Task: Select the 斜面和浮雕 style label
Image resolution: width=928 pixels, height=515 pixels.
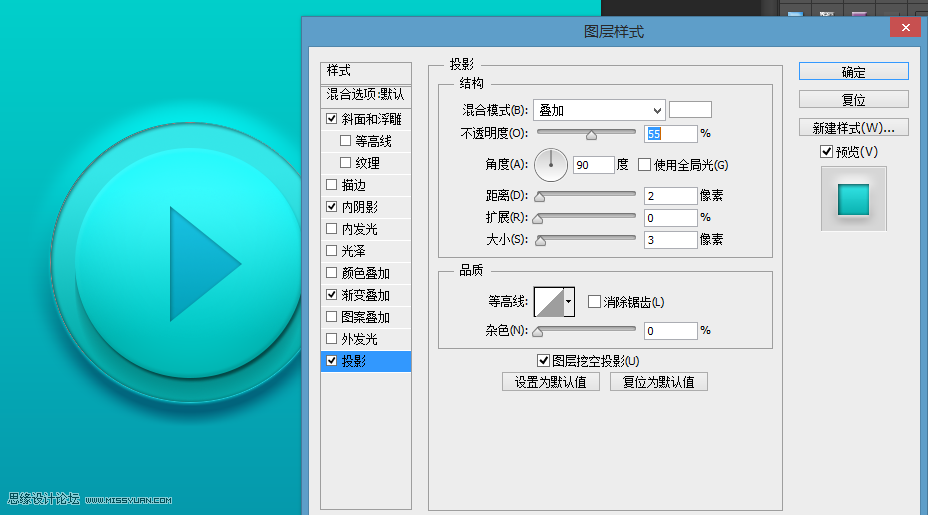Action: (372, 119)
